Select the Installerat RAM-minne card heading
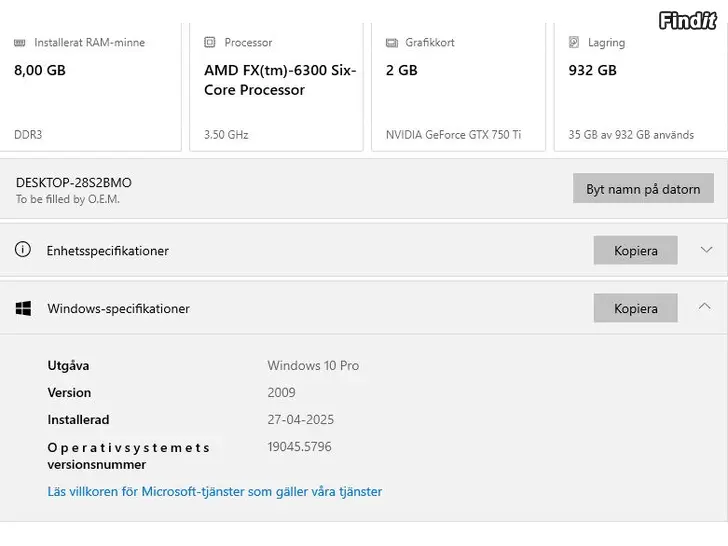728x546 pixels. (x=90, y=42)
